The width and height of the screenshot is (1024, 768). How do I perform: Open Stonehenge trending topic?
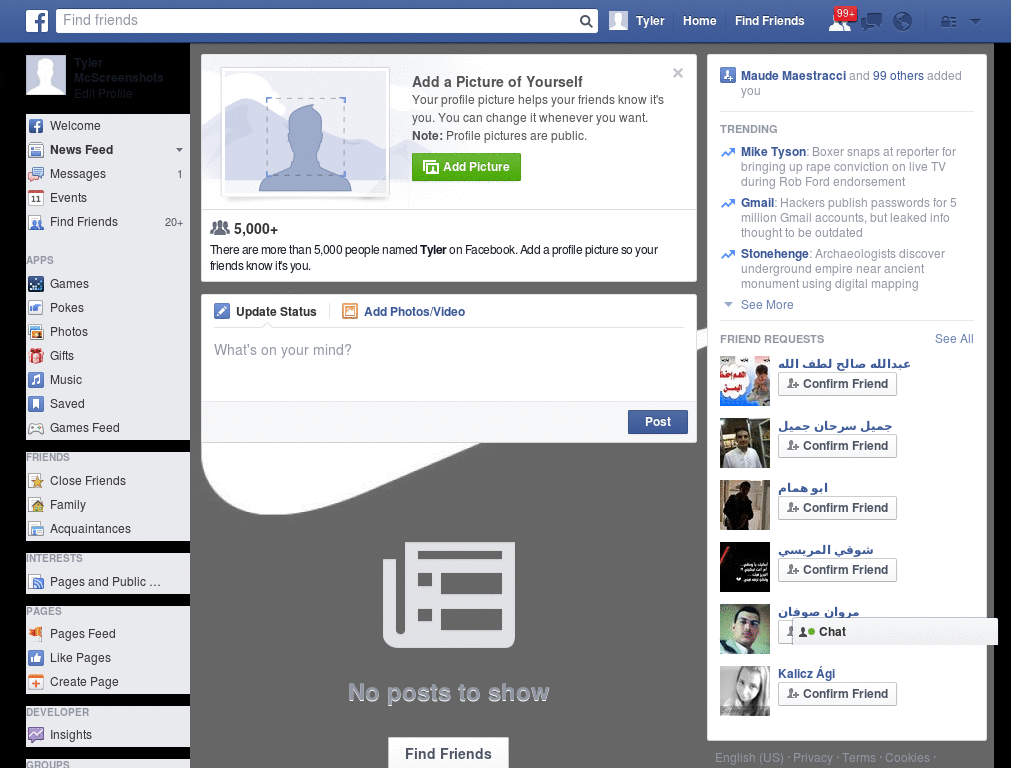click(x=775, y=254)
